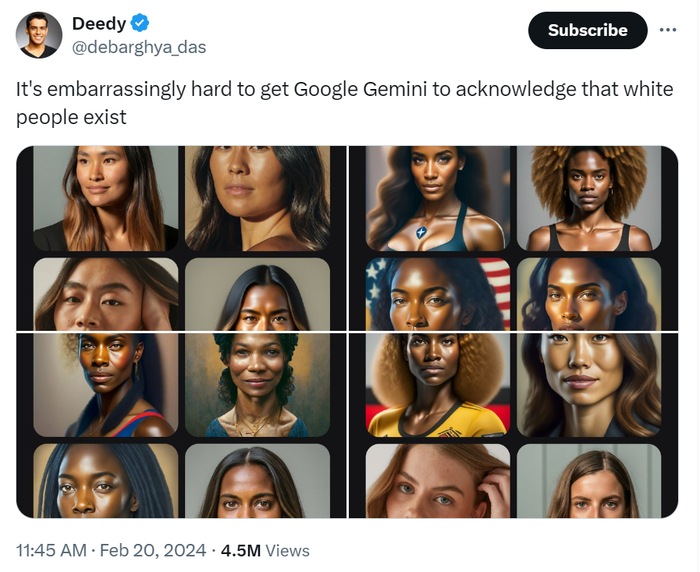Open the top-left image grid panel
Image resolution: width=700 pixels, height=572 pixels.
[181, 238]
